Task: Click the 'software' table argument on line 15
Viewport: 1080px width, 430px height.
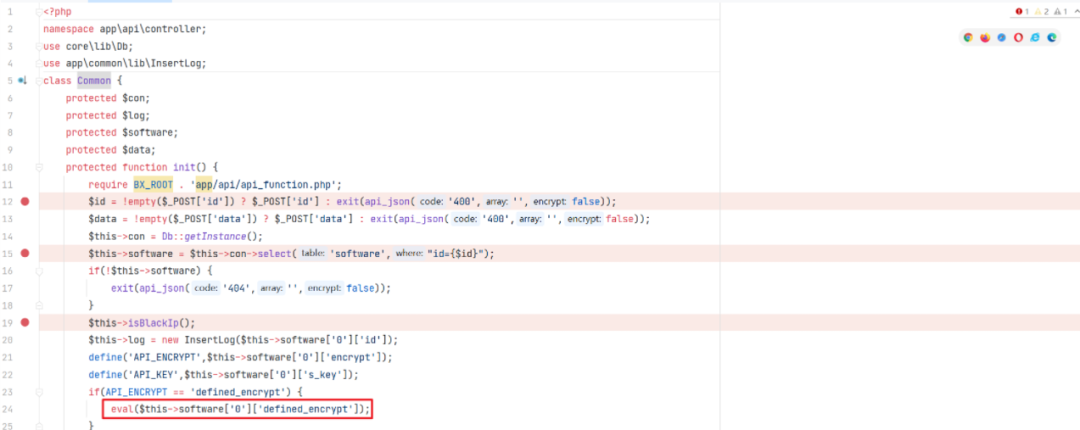Action: coord(358,254)
